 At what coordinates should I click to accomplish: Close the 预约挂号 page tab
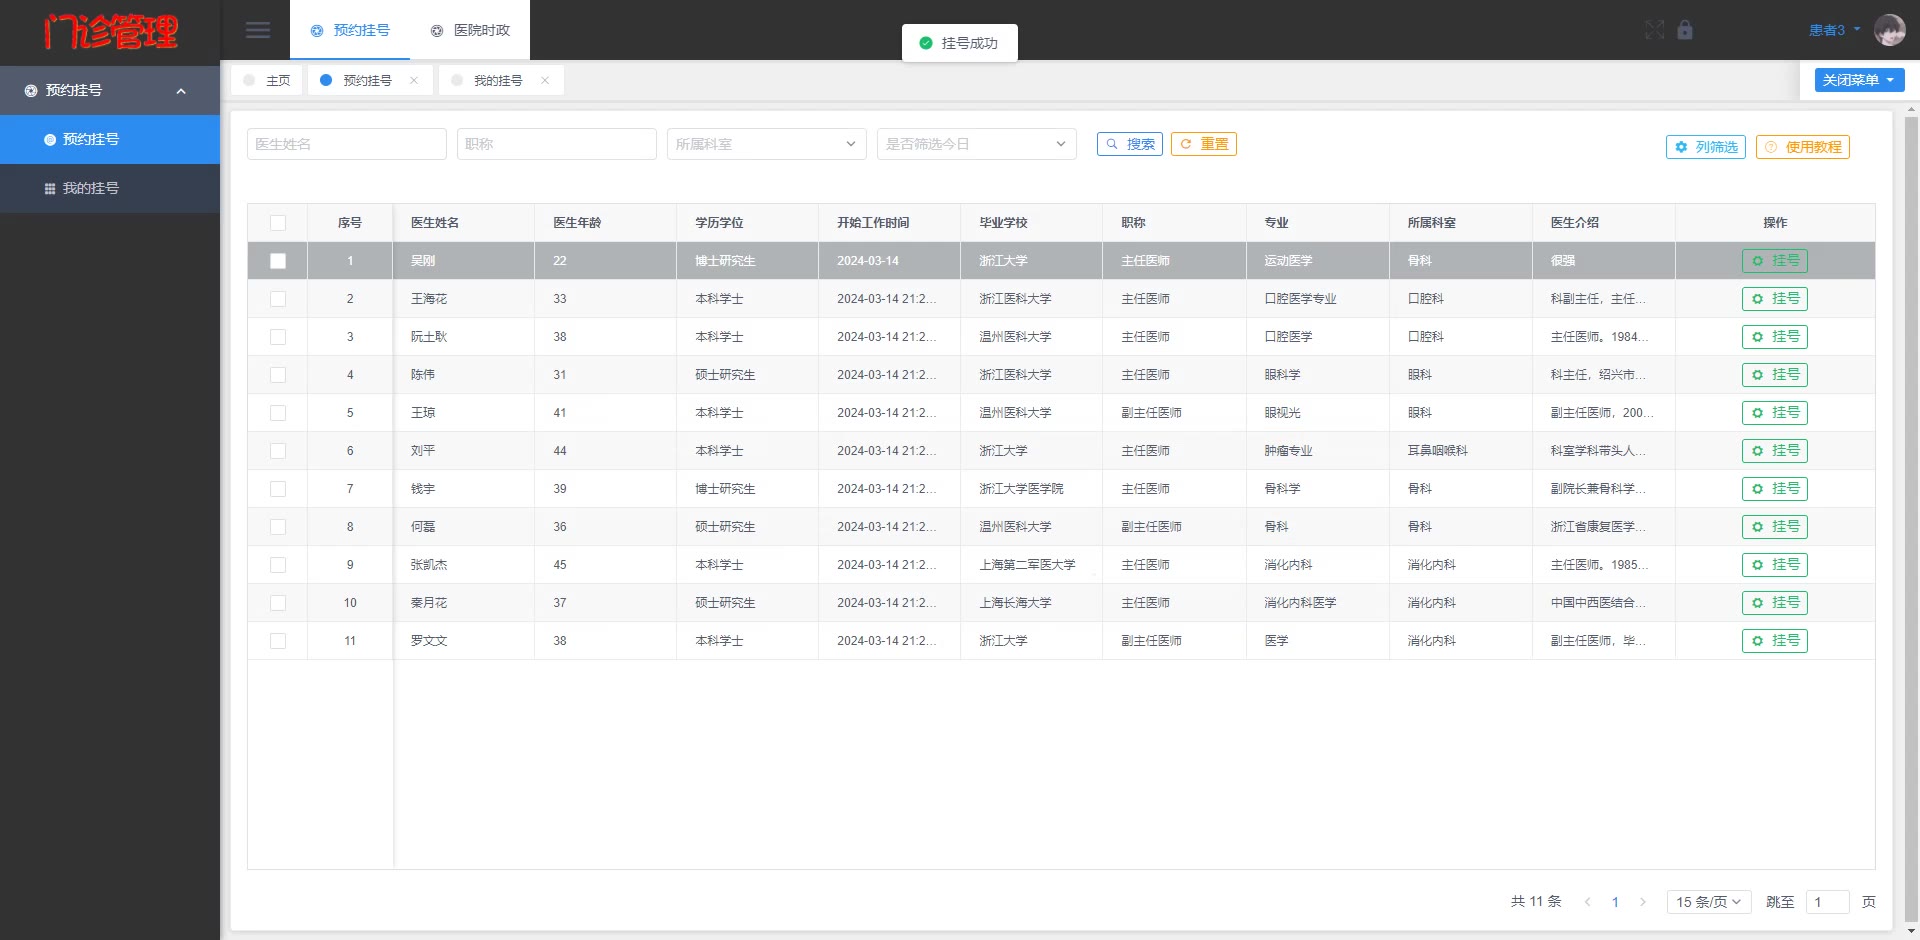click(414, 81)
